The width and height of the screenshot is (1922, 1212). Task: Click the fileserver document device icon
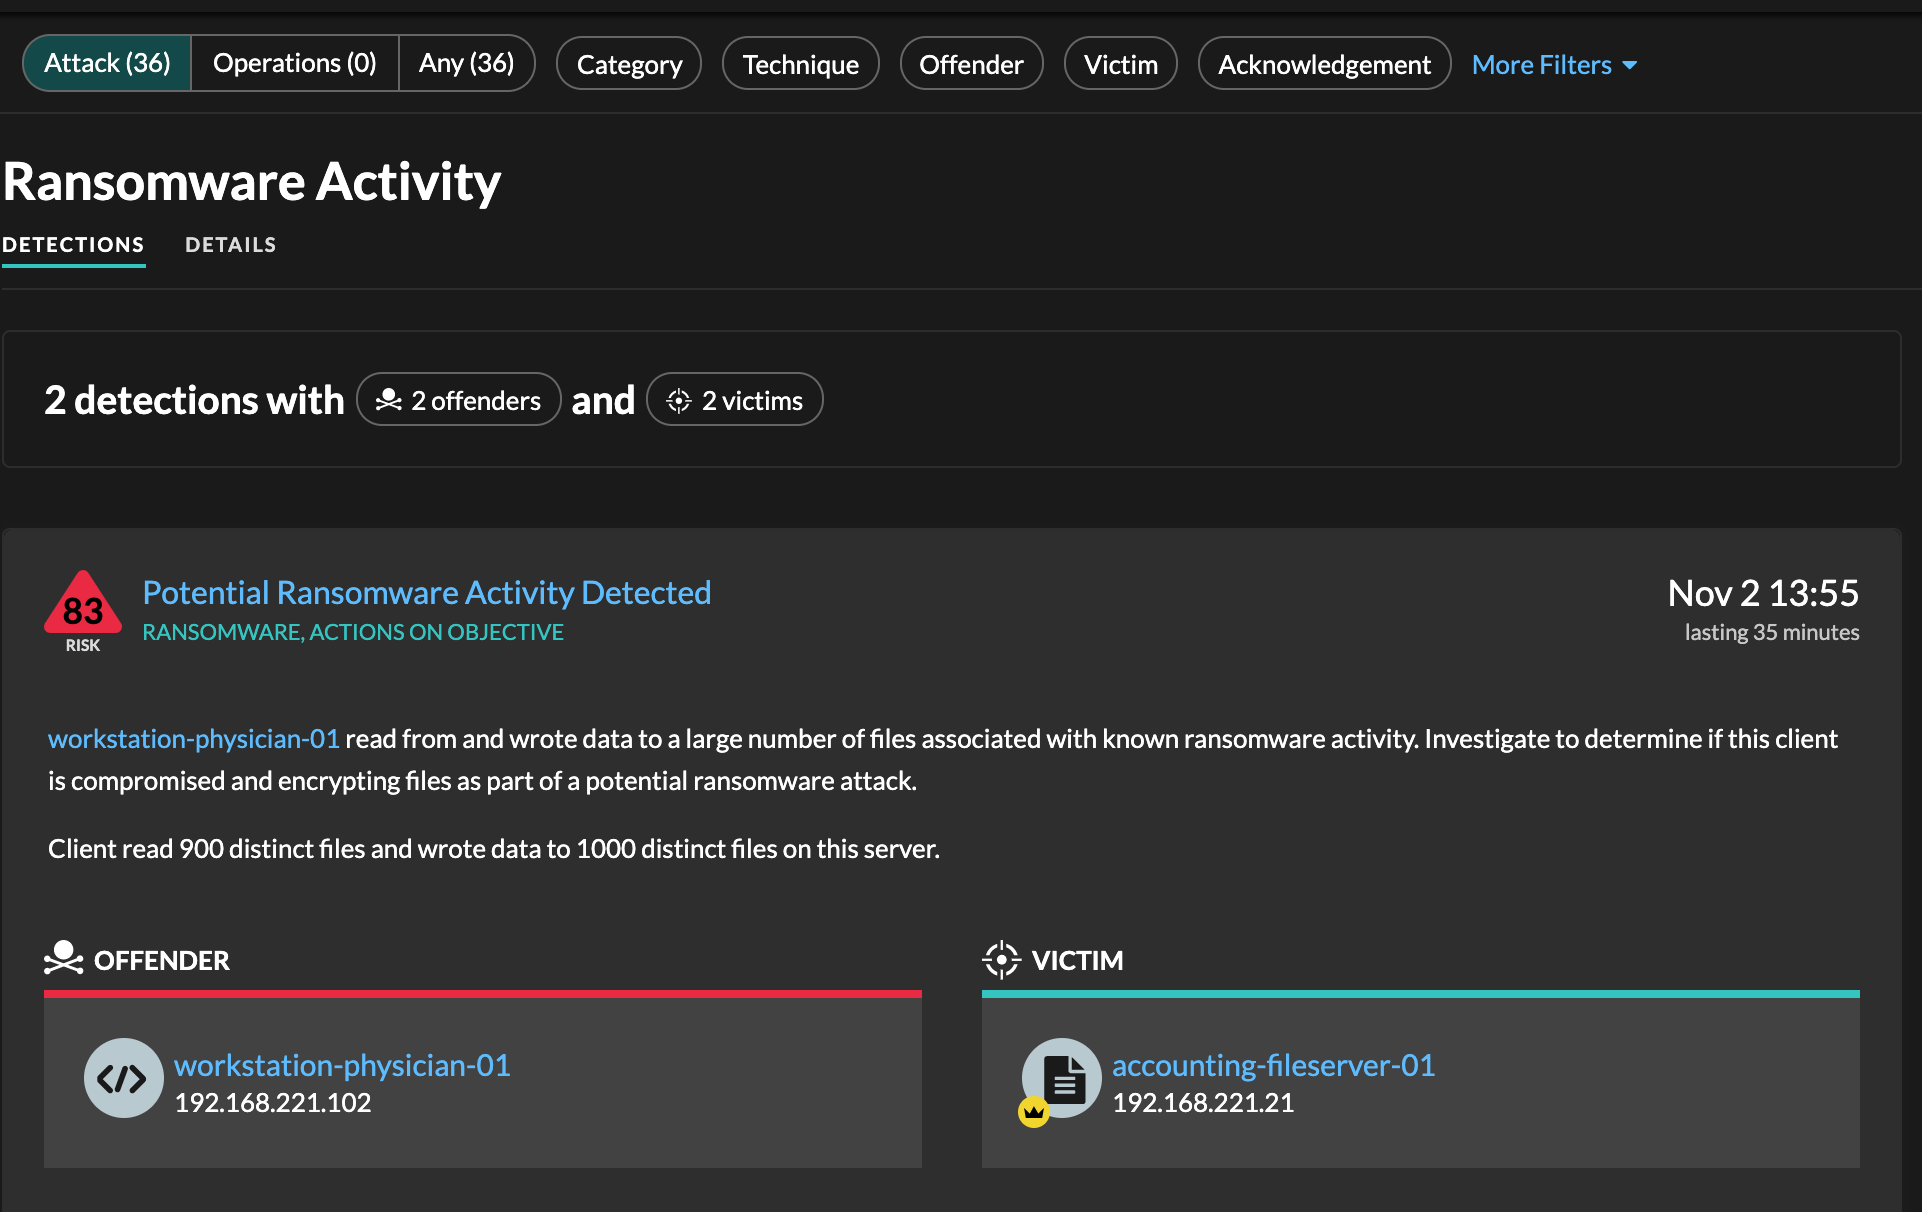point(1064,1078)
